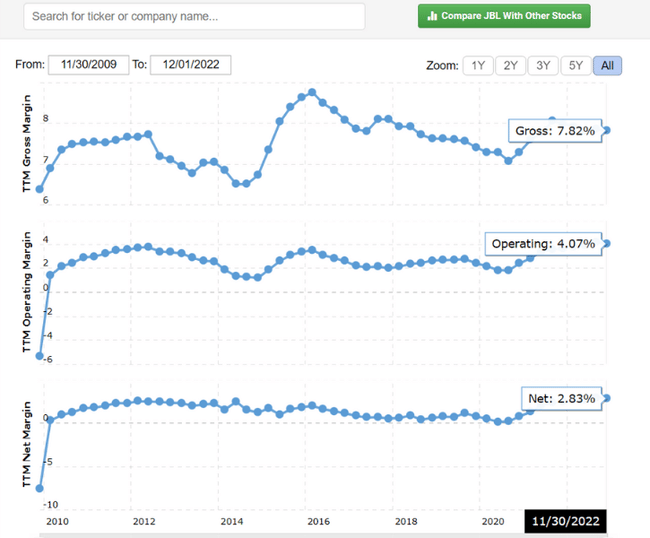Screen dimensions: 650x538
Task: Click the peak gross margin point near 2016
Action: click(312, 92)
